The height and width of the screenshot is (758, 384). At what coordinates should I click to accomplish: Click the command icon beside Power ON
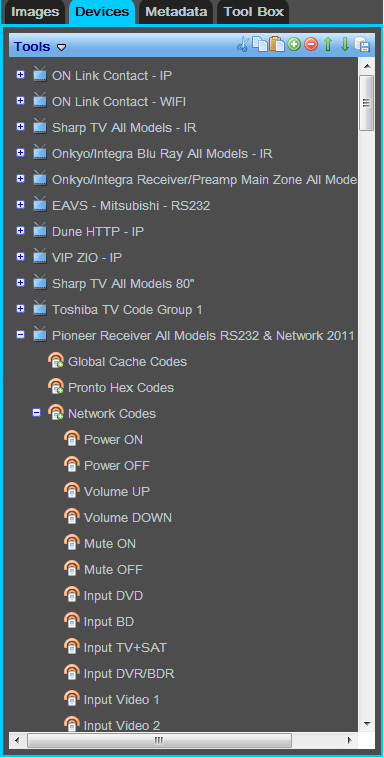click(x=72, y=438)
